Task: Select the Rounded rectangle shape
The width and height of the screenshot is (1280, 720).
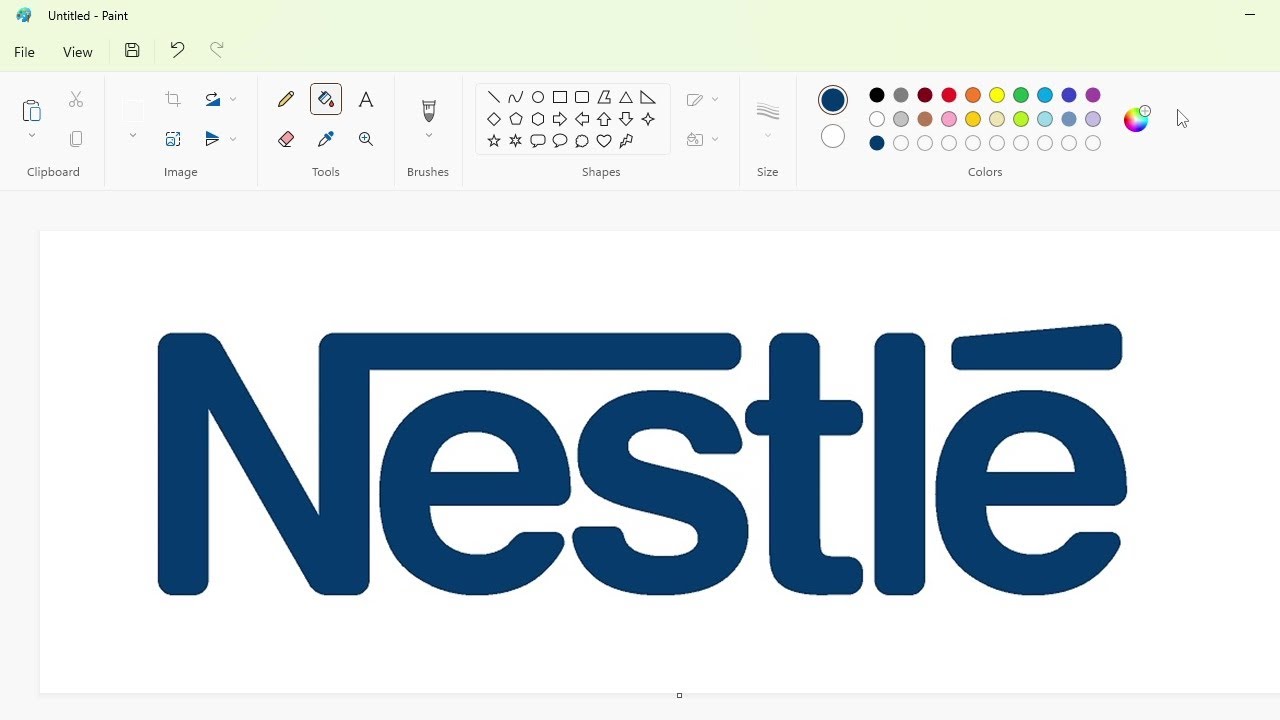Action: [582, 97]
